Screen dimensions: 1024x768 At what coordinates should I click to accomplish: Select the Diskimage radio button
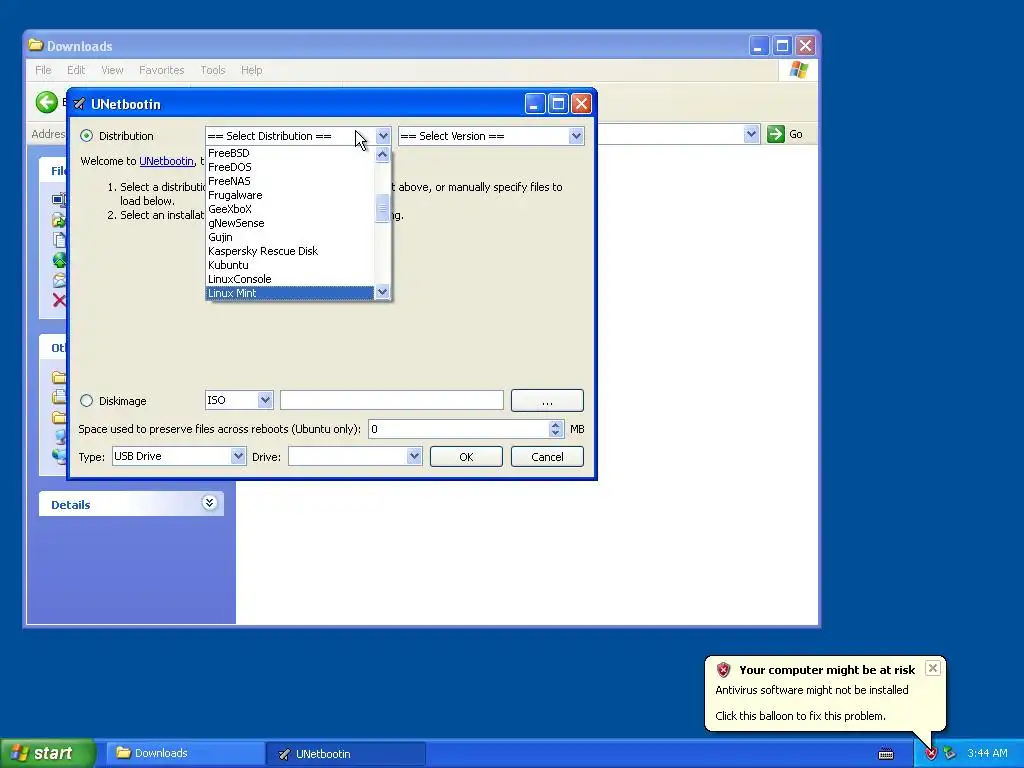click(x=86, y=401)
